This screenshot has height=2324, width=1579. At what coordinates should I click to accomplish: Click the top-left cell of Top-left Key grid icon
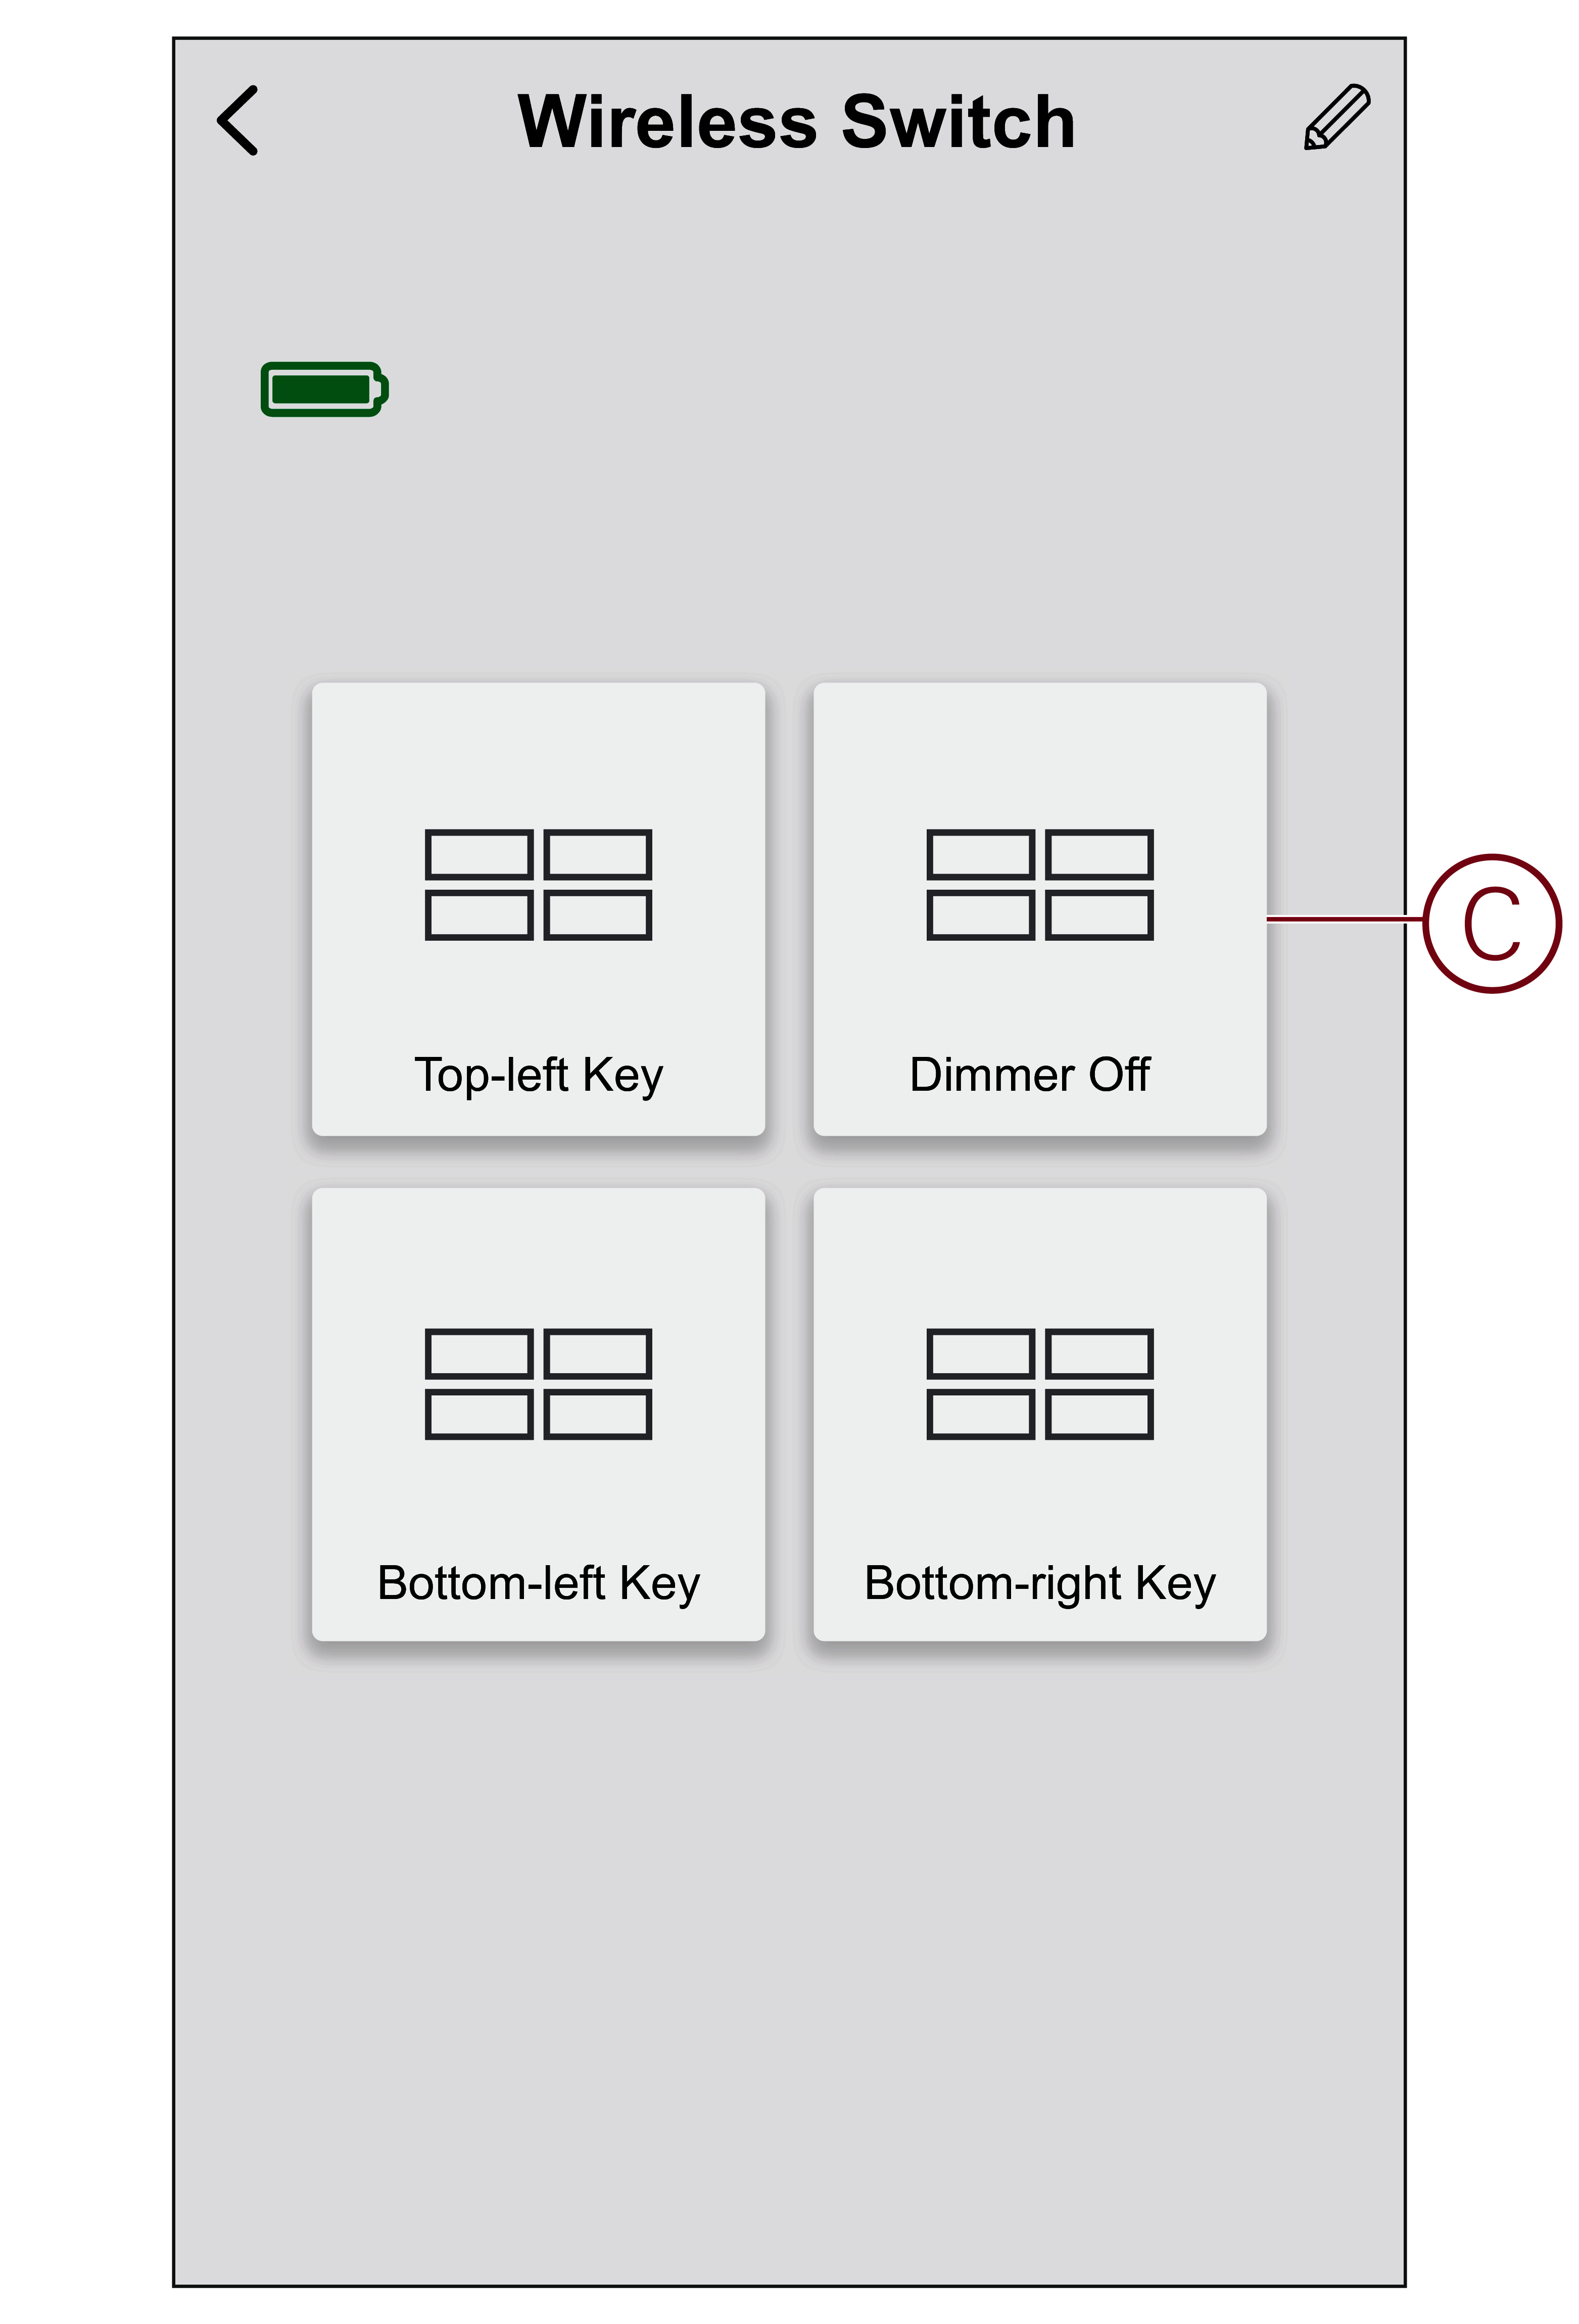[x=478, y=854]
